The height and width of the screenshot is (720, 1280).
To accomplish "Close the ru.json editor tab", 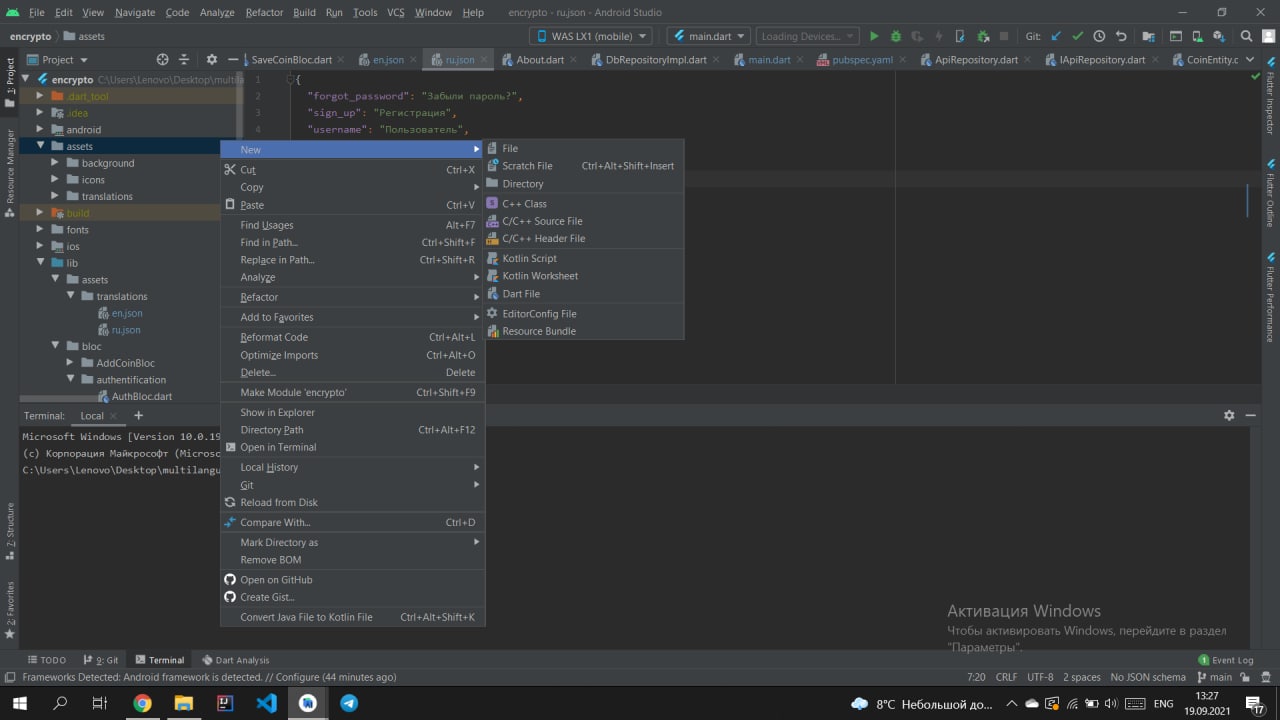I will click(485, 60).
